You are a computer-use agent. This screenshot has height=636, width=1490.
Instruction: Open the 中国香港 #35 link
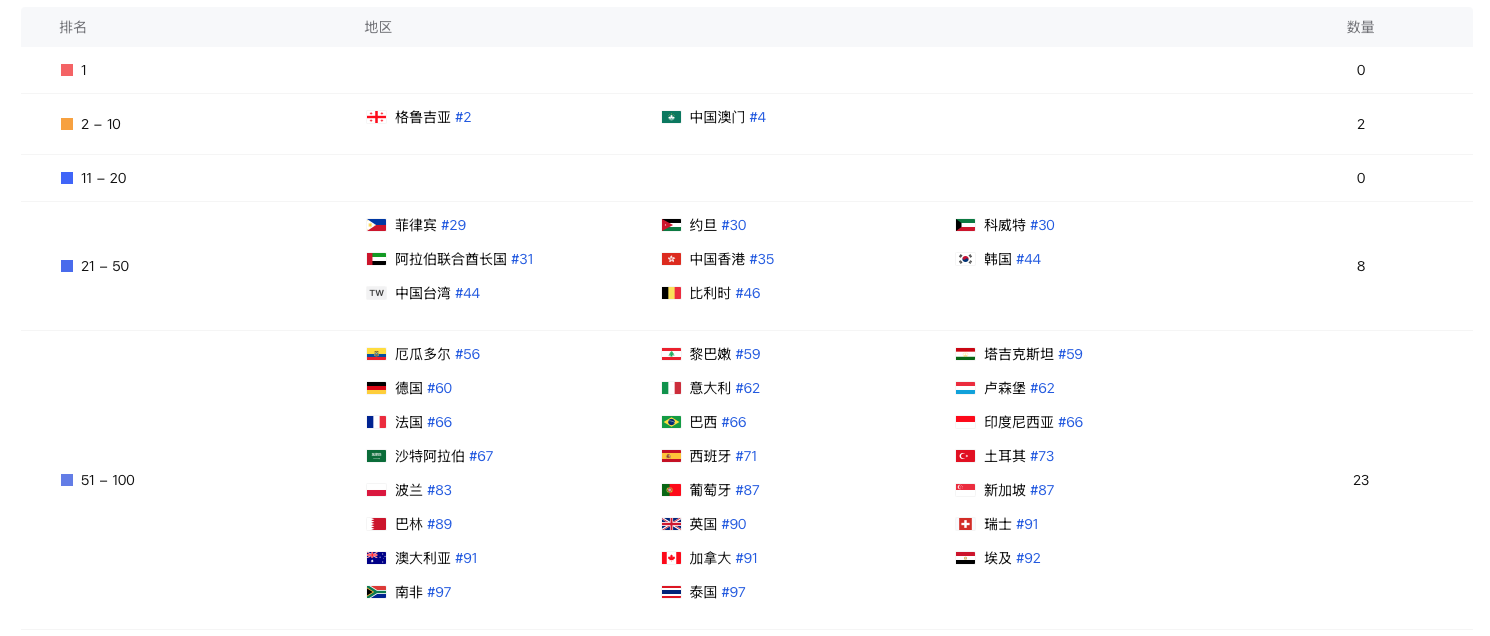click(732, 259)
